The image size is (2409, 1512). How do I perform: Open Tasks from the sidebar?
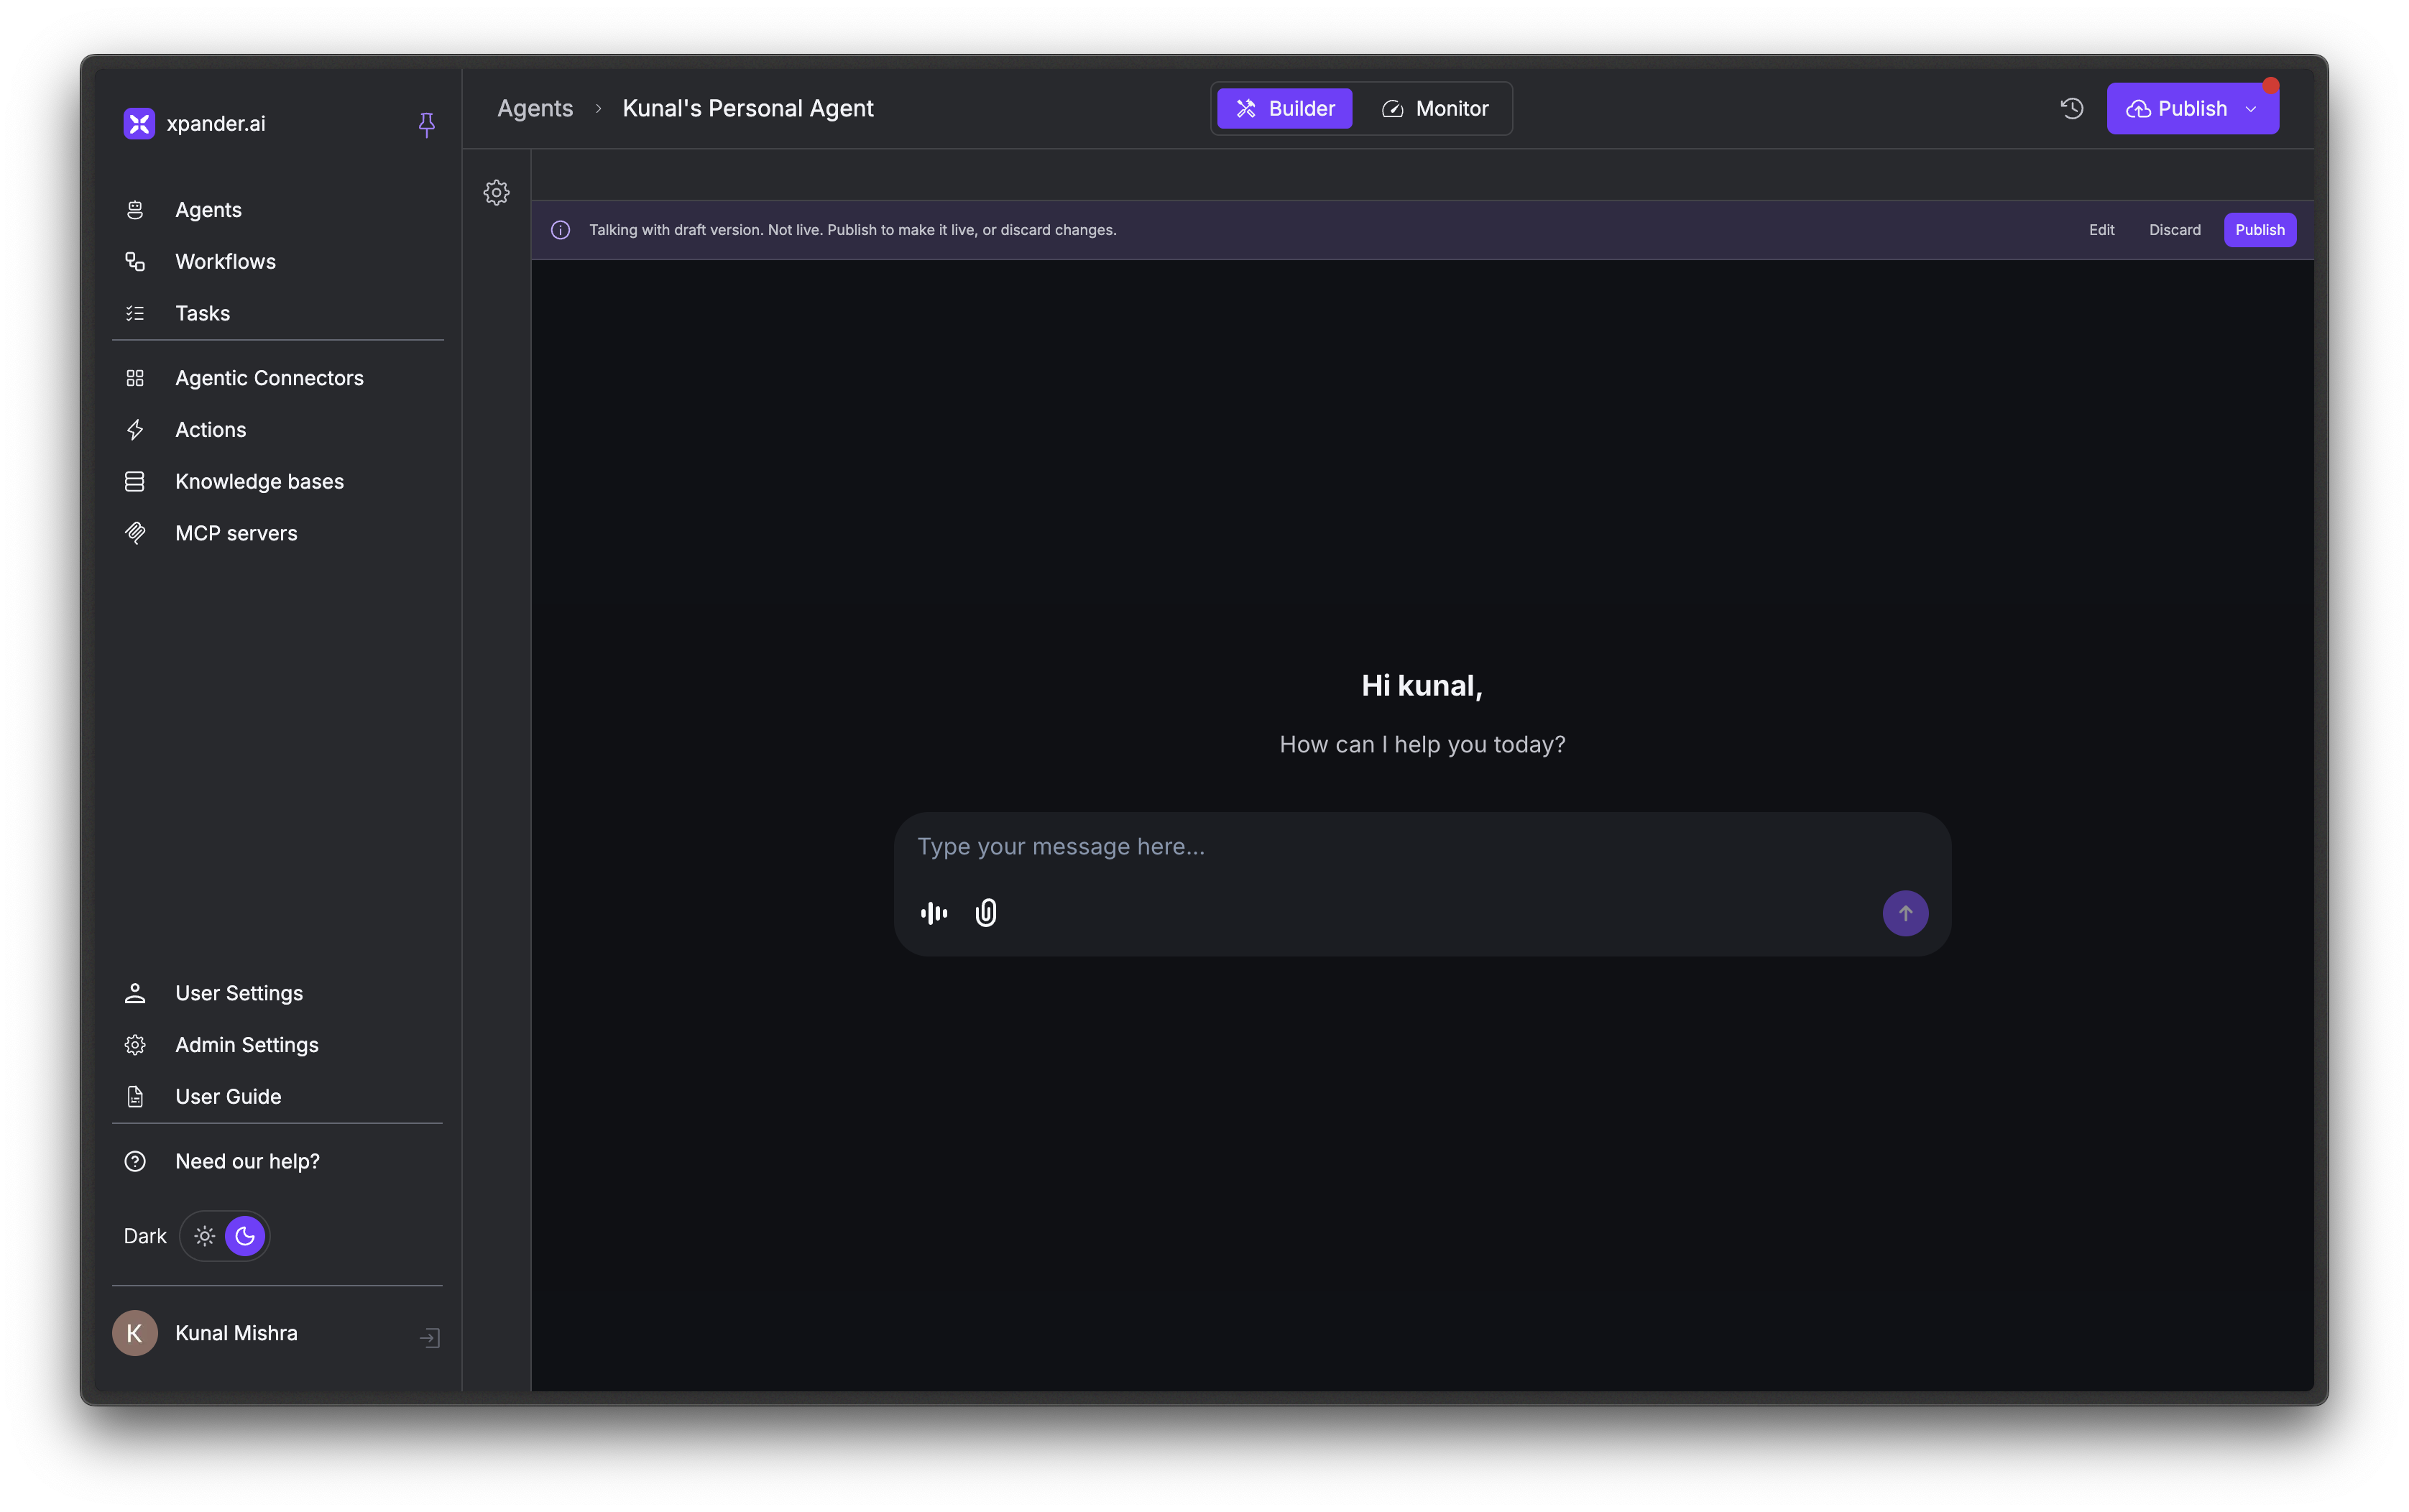[201, 312]
